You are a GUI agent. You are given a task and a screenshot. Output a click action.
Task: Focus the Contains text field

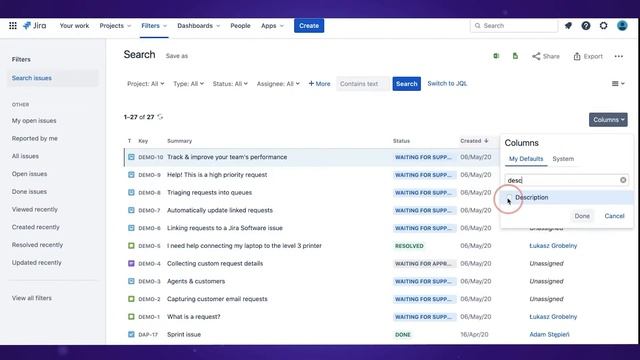point(362,84)
